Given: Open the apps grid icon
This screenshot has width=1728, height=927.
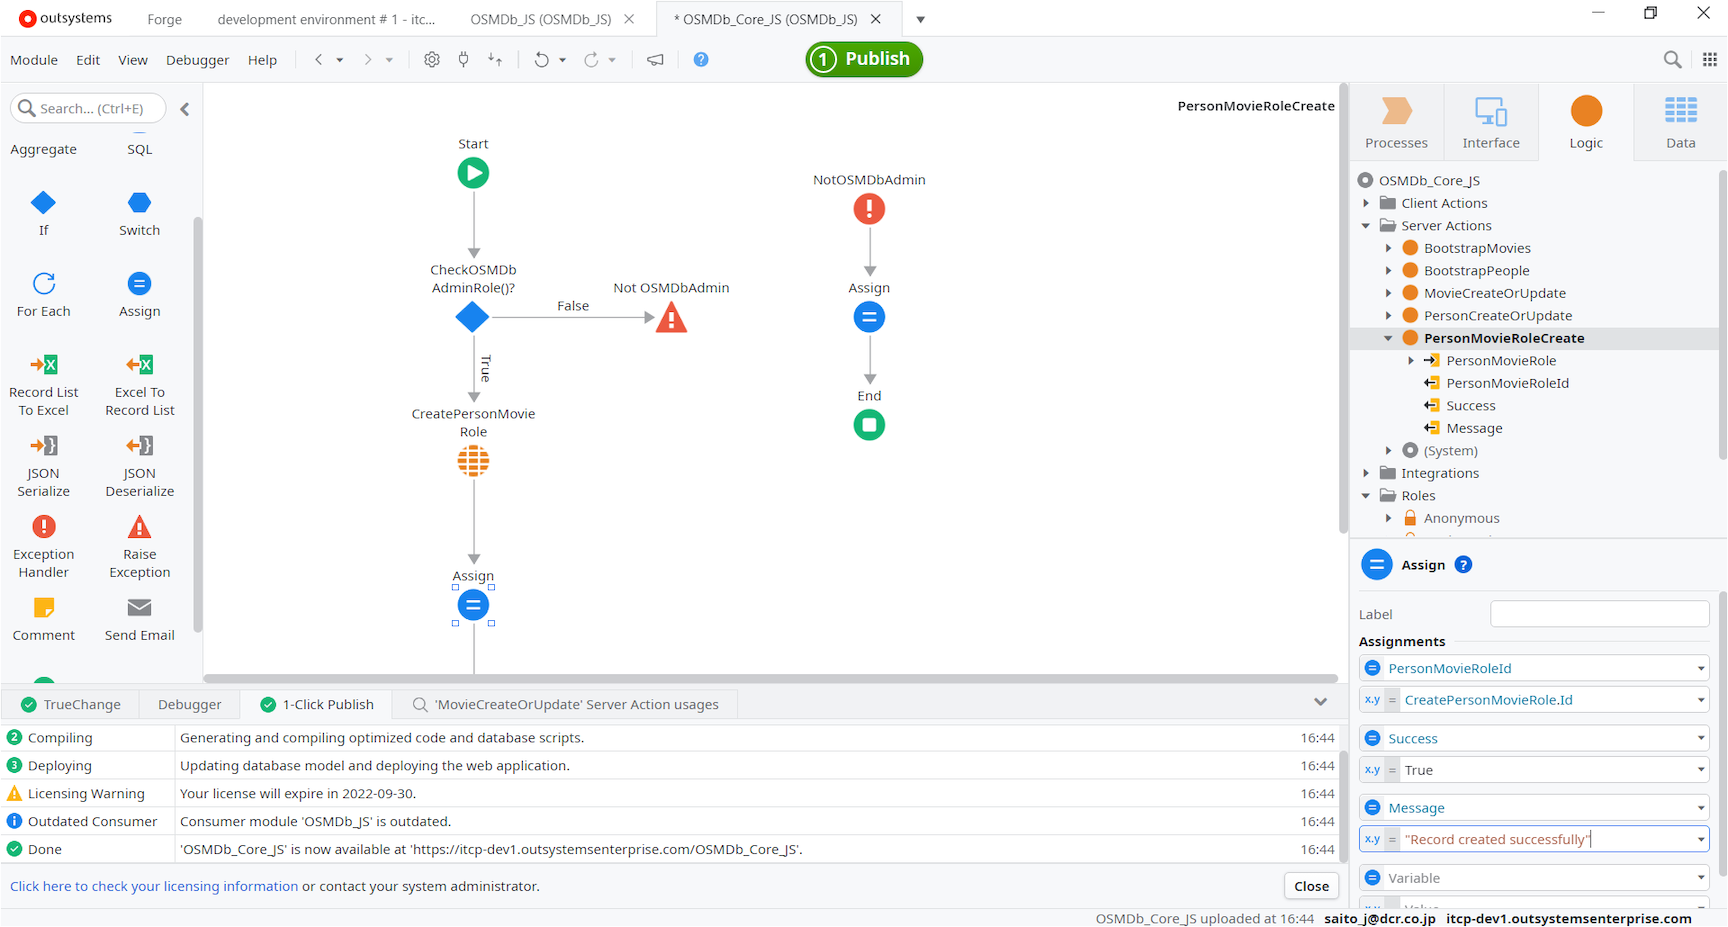Looking at the screenshot, I should 1710,60.
